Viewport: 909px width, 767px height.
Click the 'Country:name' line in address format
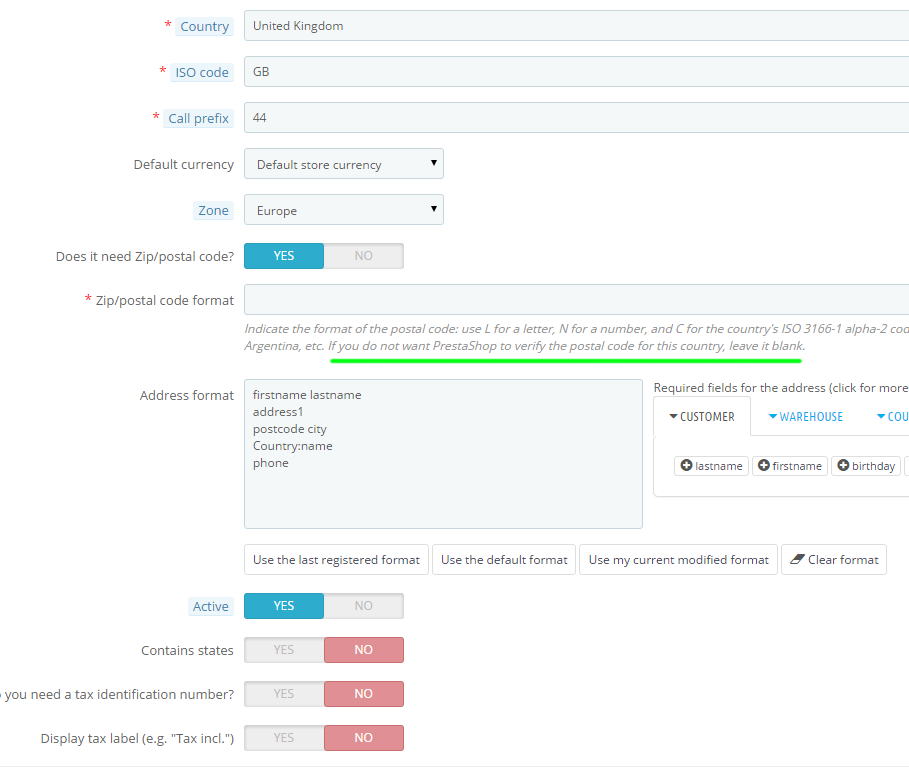[x=293, y=446]
